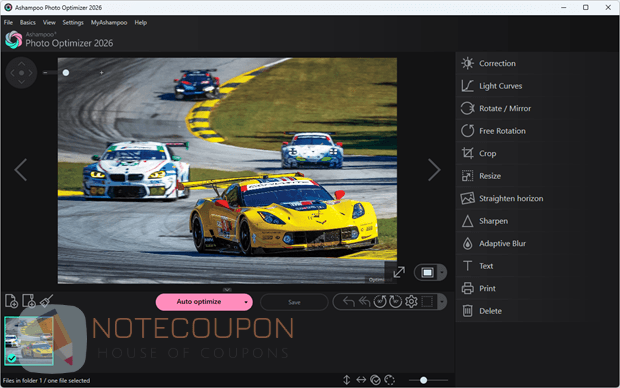Click the Ashampoo Photo Optimizer logo
620x388 pixels.
pos(13,40)
